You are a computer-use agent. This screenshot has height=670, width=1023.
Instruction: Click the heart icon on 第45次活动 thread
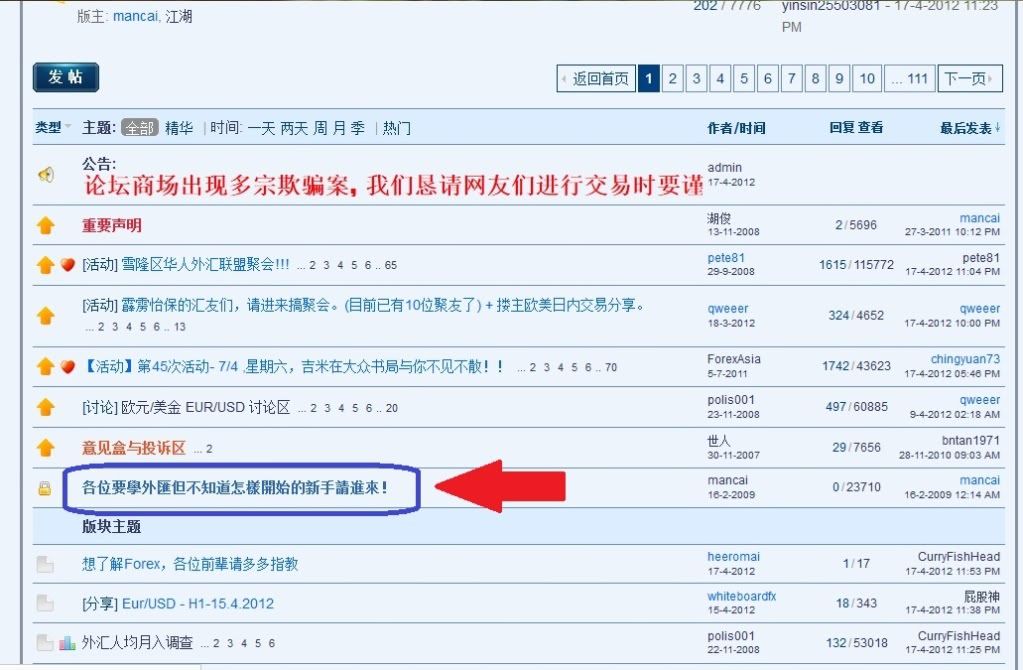point(68,367)
